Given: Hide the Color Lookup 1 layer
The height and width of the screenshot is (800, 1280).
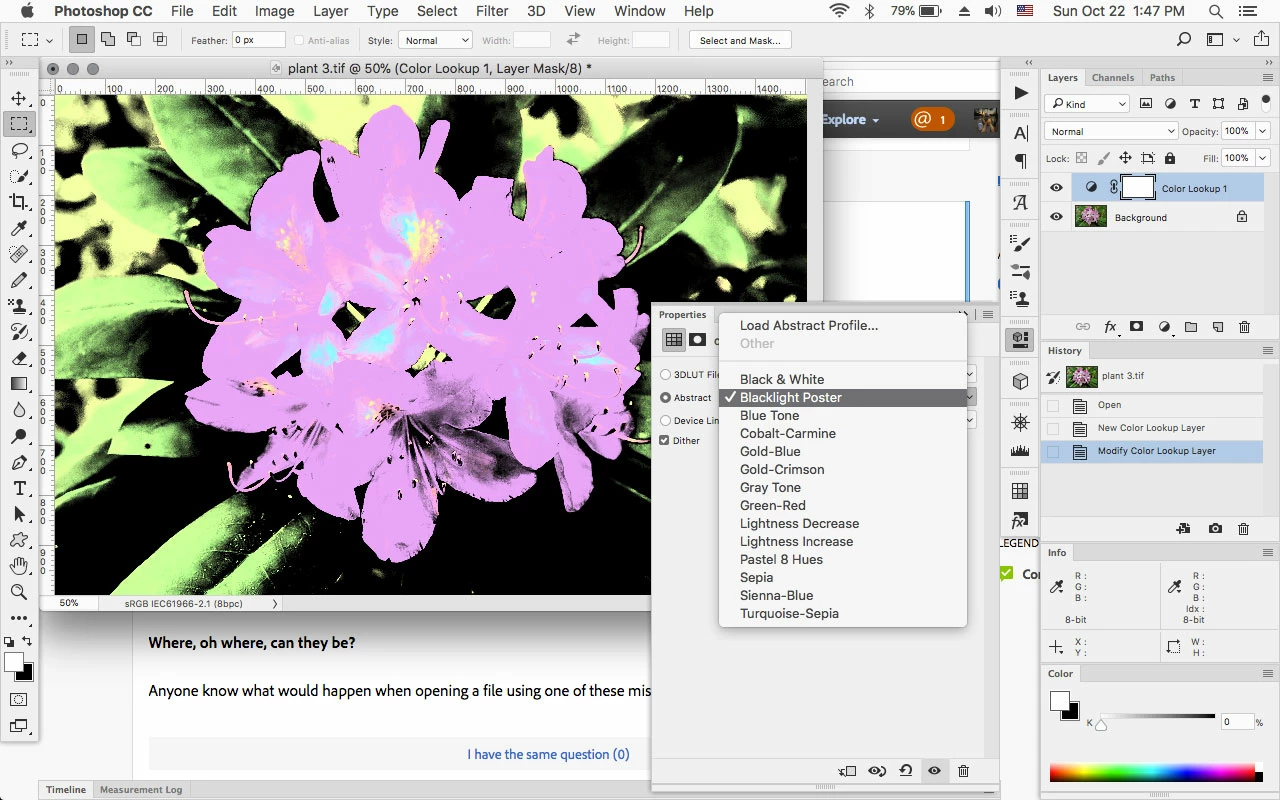Looking at the screenshot, I should 1056,188.
